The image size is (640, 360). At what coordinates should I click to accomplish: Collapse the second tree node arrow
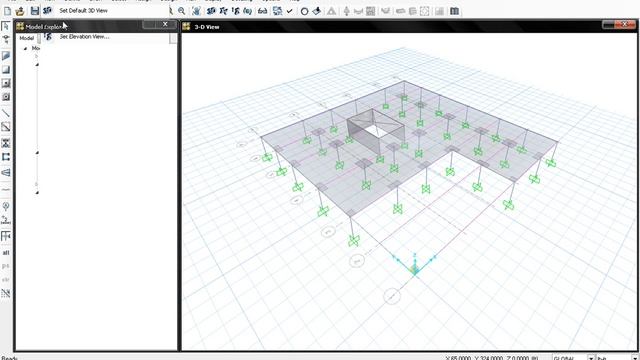click(37, 64)
